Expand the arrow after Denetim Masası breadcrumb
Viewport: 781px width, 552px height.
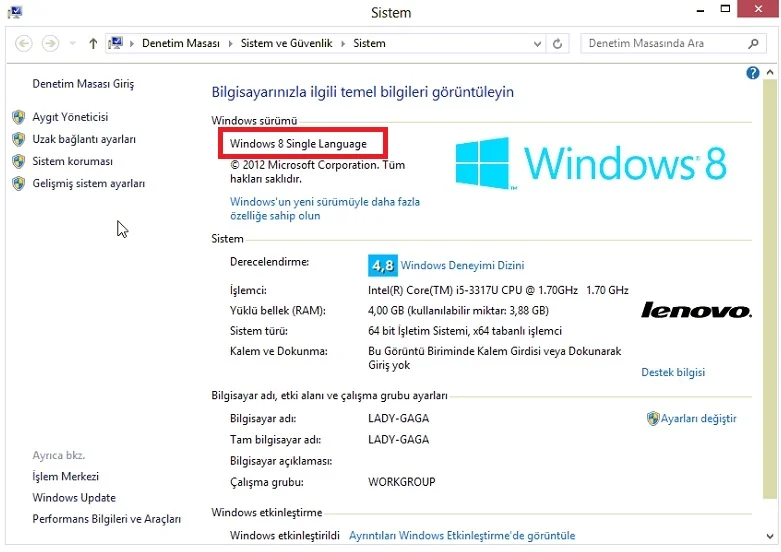pyautogui.click(x=229, y=44)
